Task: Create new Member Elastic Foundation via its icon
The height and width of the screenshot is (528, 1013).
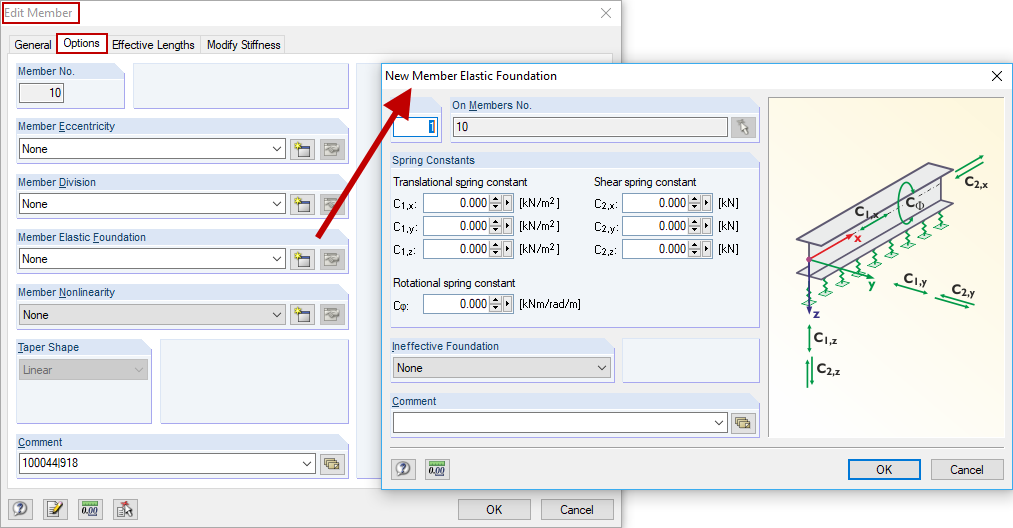Action: (302, 259)
